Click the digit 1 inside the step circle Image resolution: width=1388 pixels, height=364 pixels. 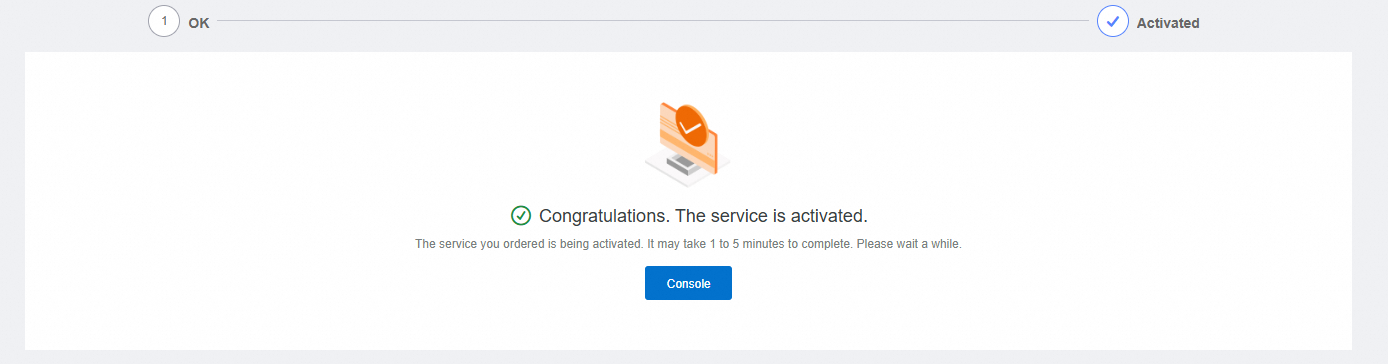pos(164,21)
